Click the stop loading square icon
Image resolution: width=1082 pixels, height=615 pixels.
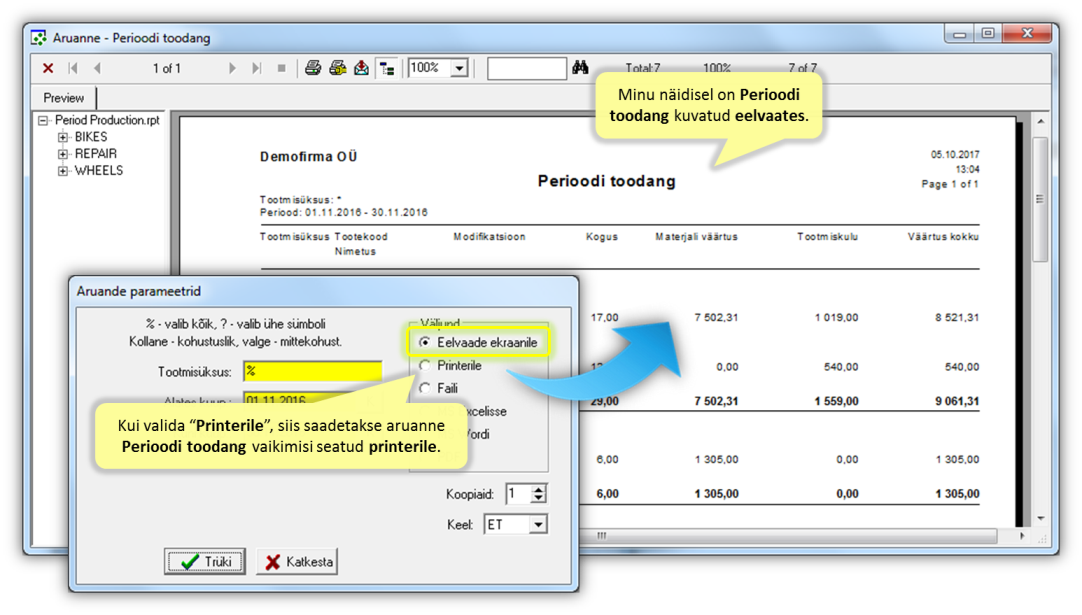point(282,68)
